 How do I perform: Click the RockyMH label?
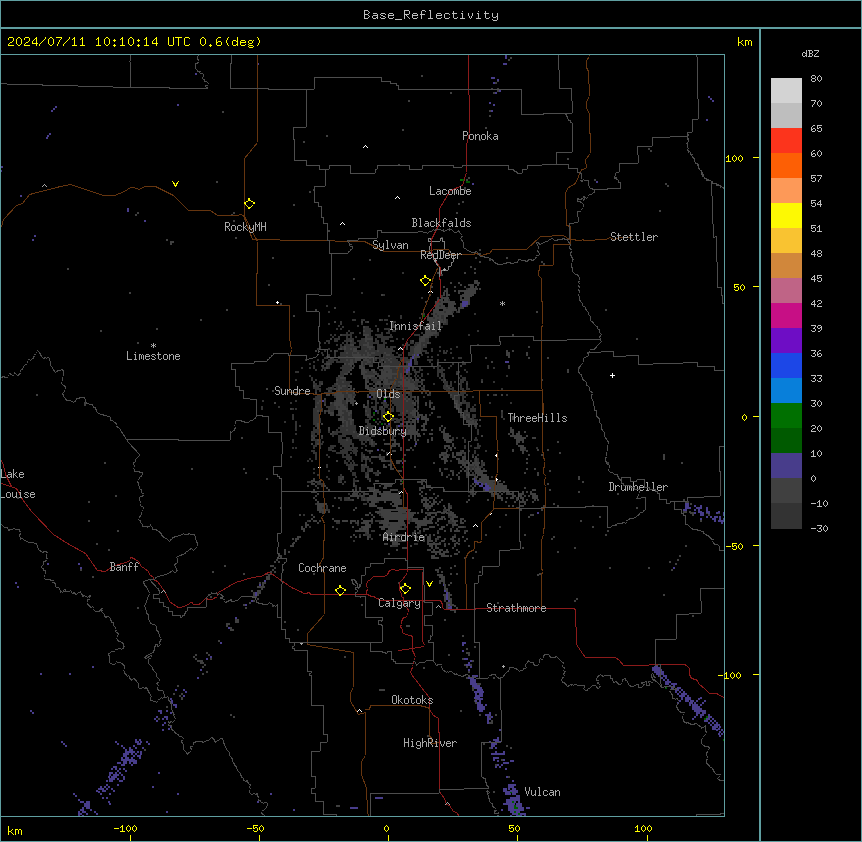(245, 227)
